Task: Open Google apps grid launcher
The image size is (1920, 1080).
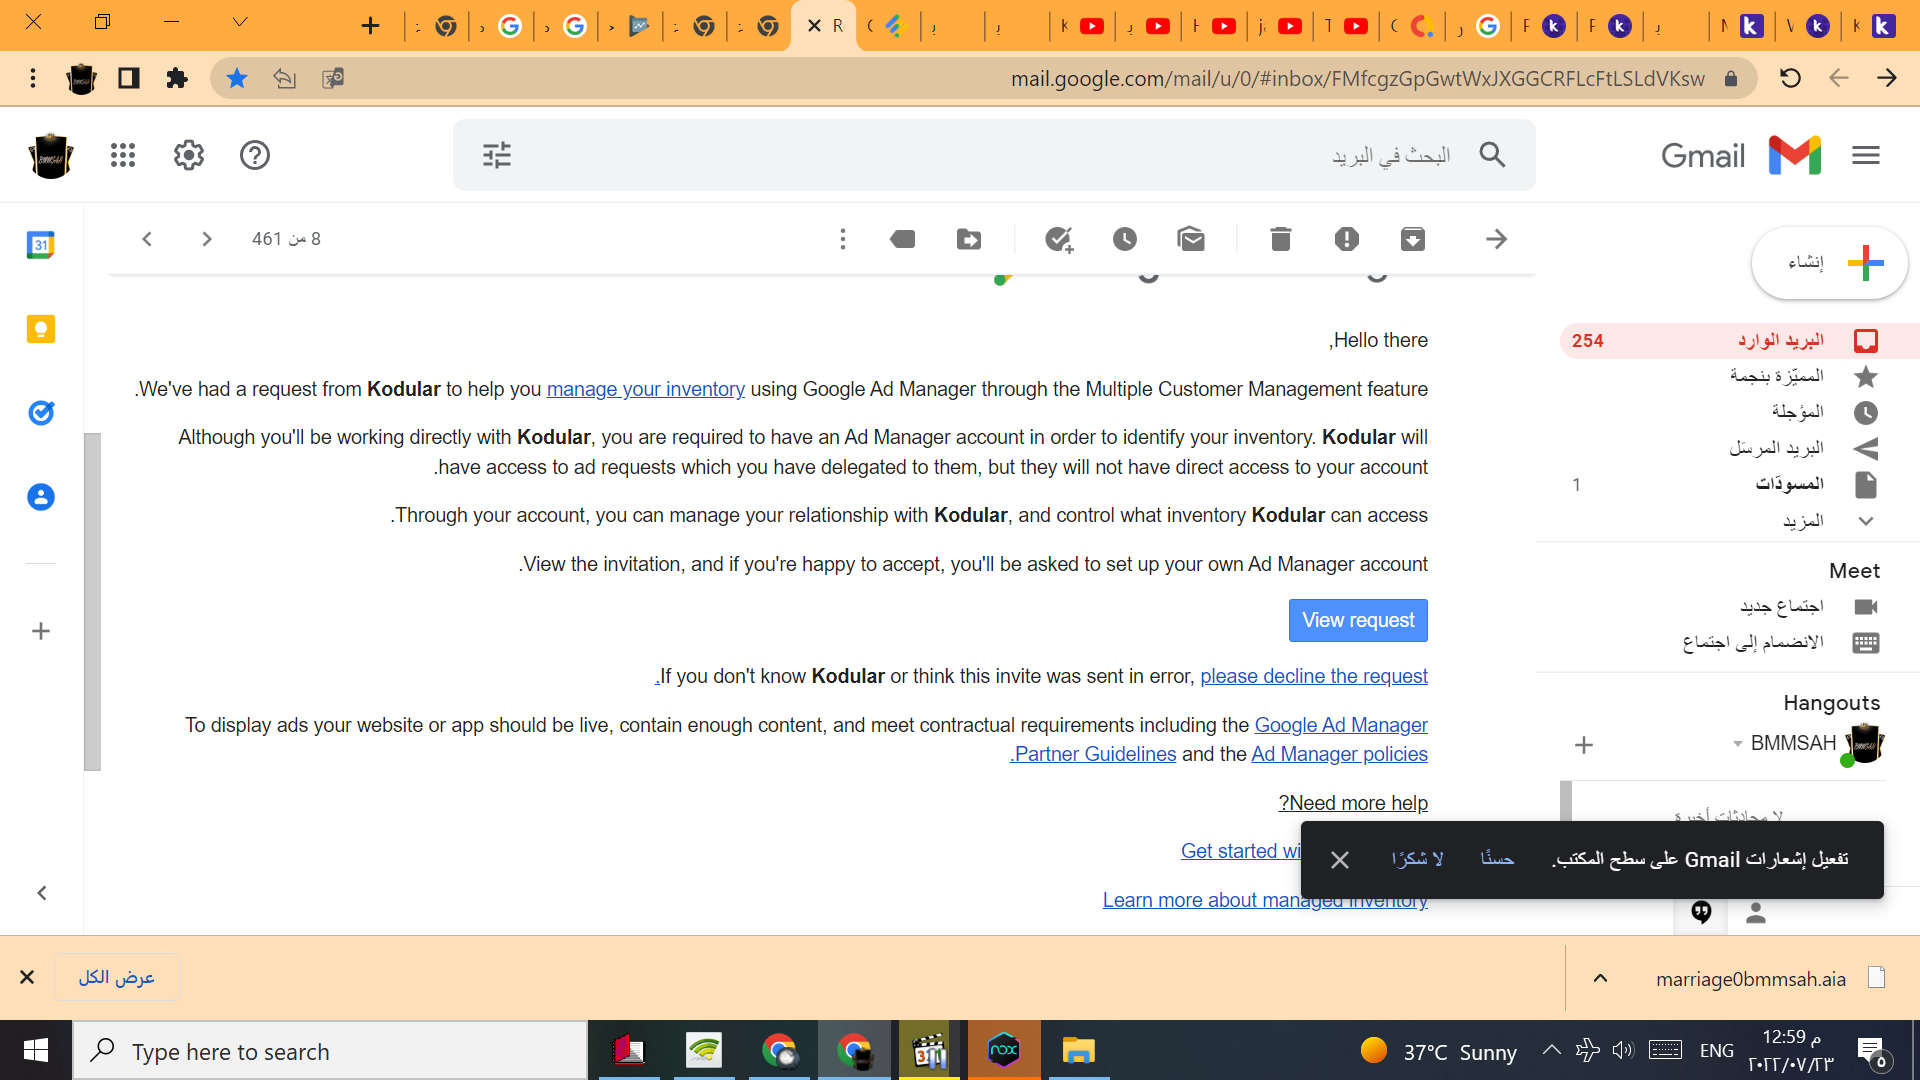Action: 123,155
